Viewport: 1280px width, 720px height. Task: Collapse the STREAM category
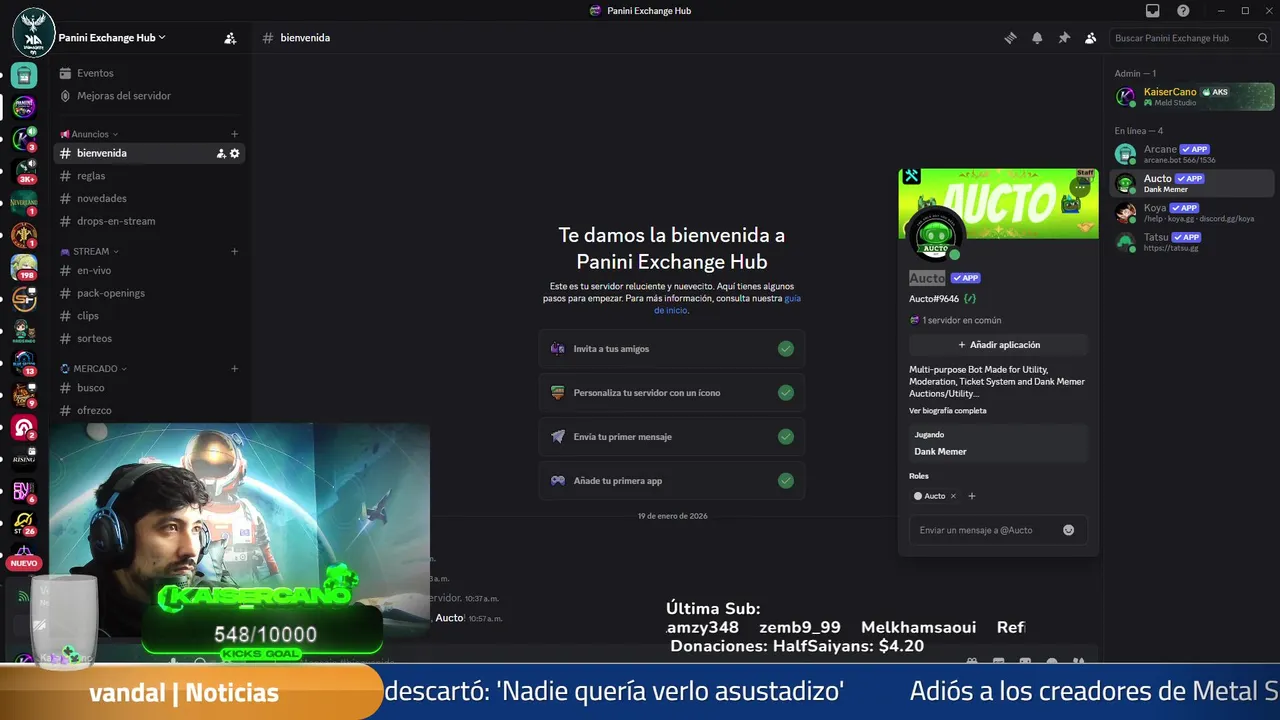[90, 252]
